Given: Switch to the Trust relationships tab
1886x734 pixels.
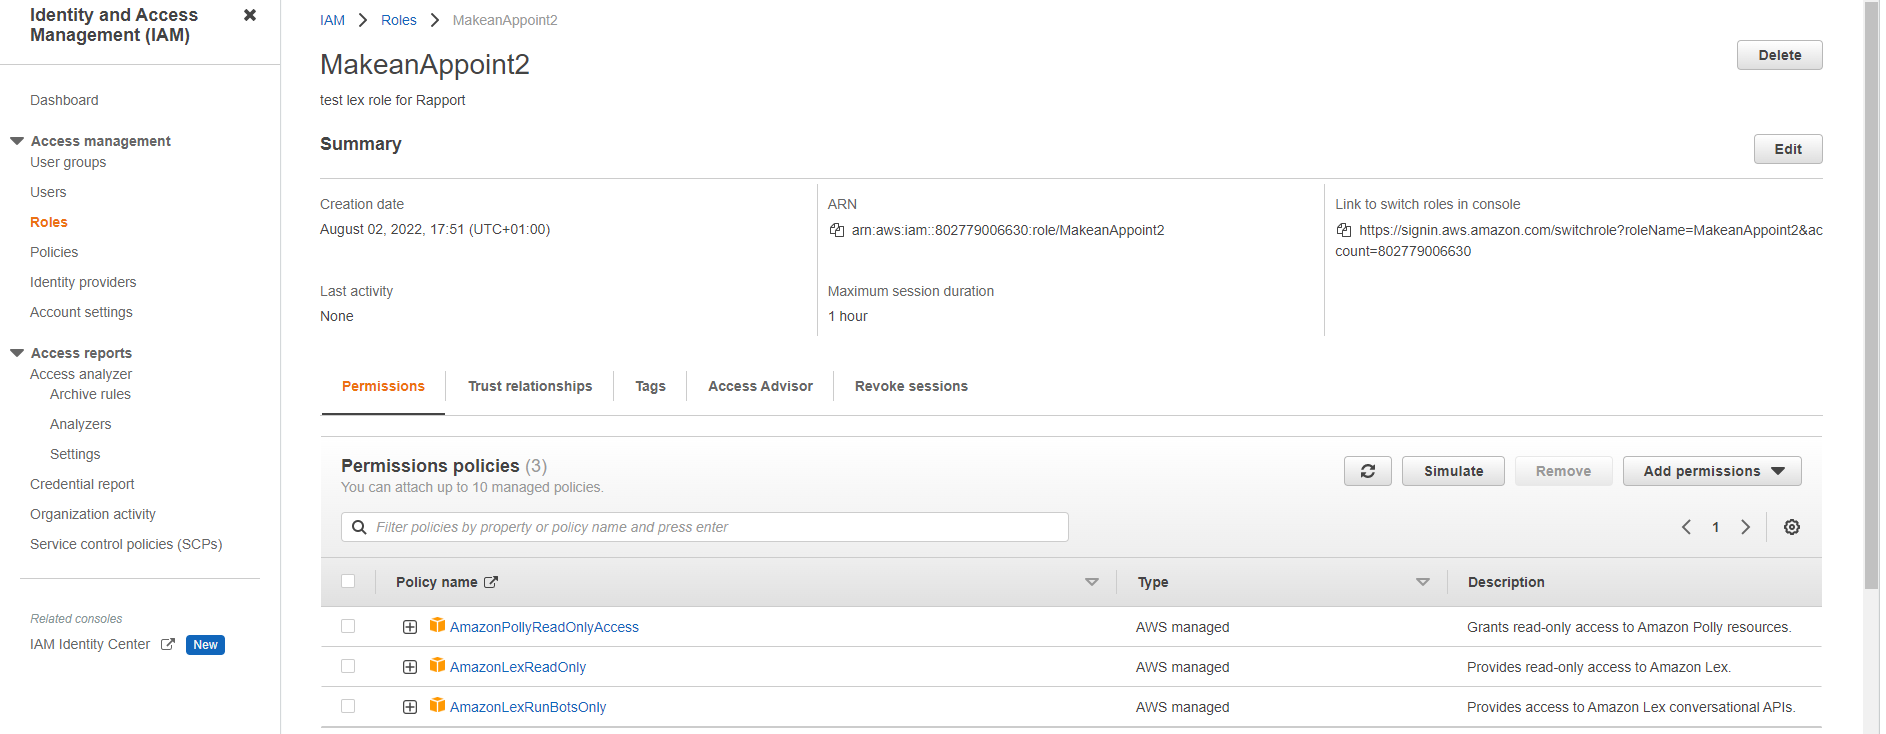Looking at the screenshot, I should 530,386.
